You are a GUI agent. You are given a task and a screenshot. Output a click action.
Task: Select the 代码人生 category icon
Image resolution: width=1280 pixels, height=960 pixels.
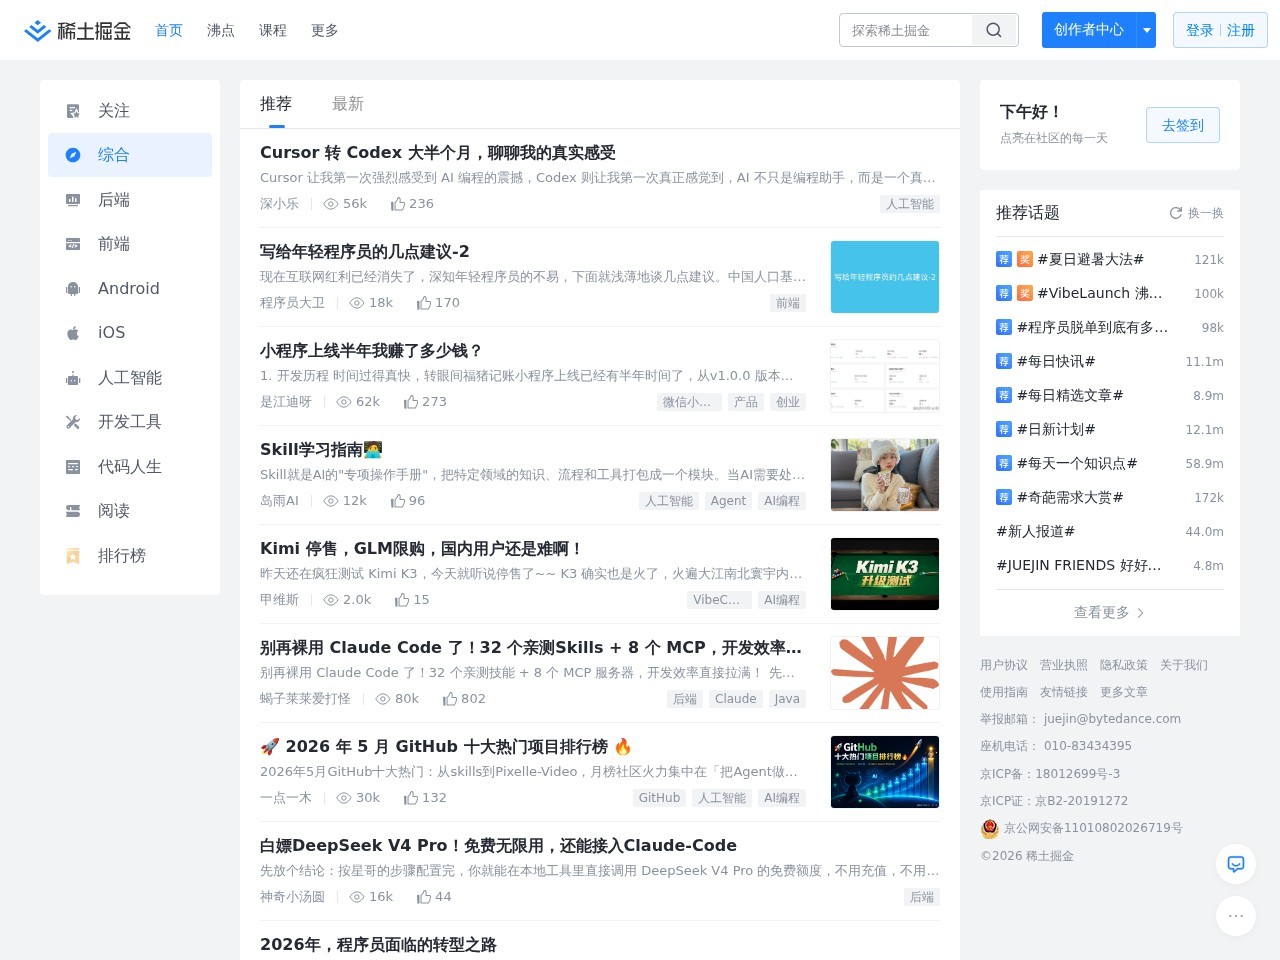pos(73,467)
